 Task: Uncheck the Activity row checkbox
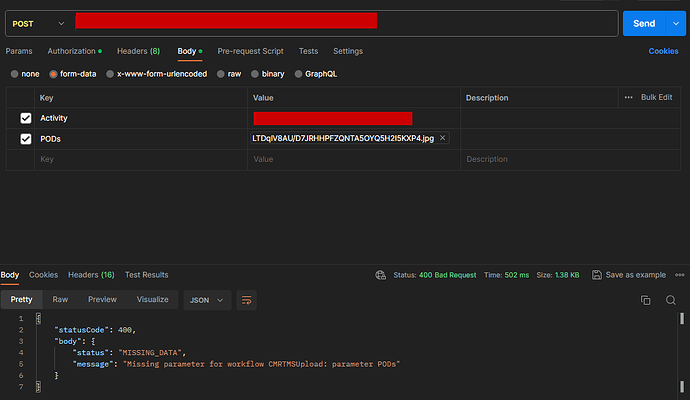point(26,118)
